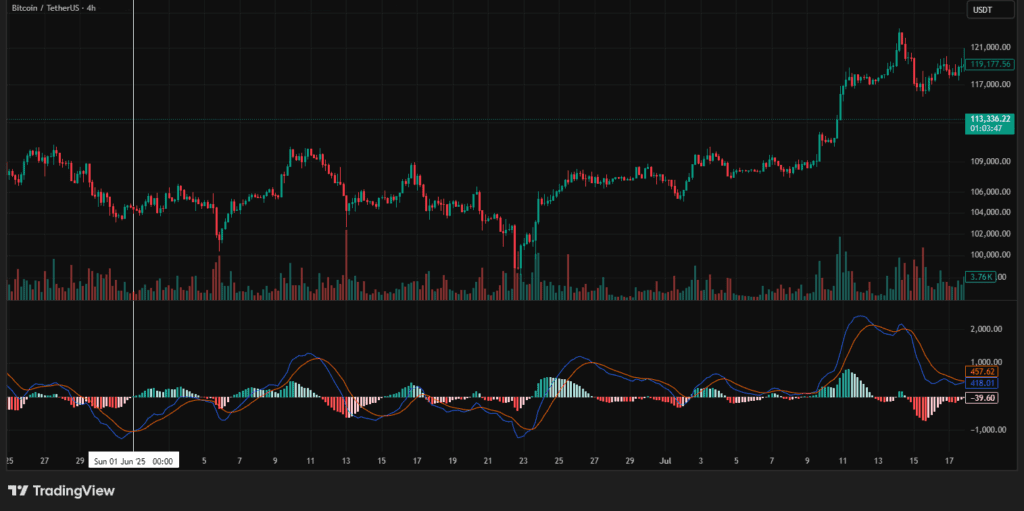This screenshot has width=1024, height=511.
Task: Click the 21 date on the time axis
Action: coord(487,461)
